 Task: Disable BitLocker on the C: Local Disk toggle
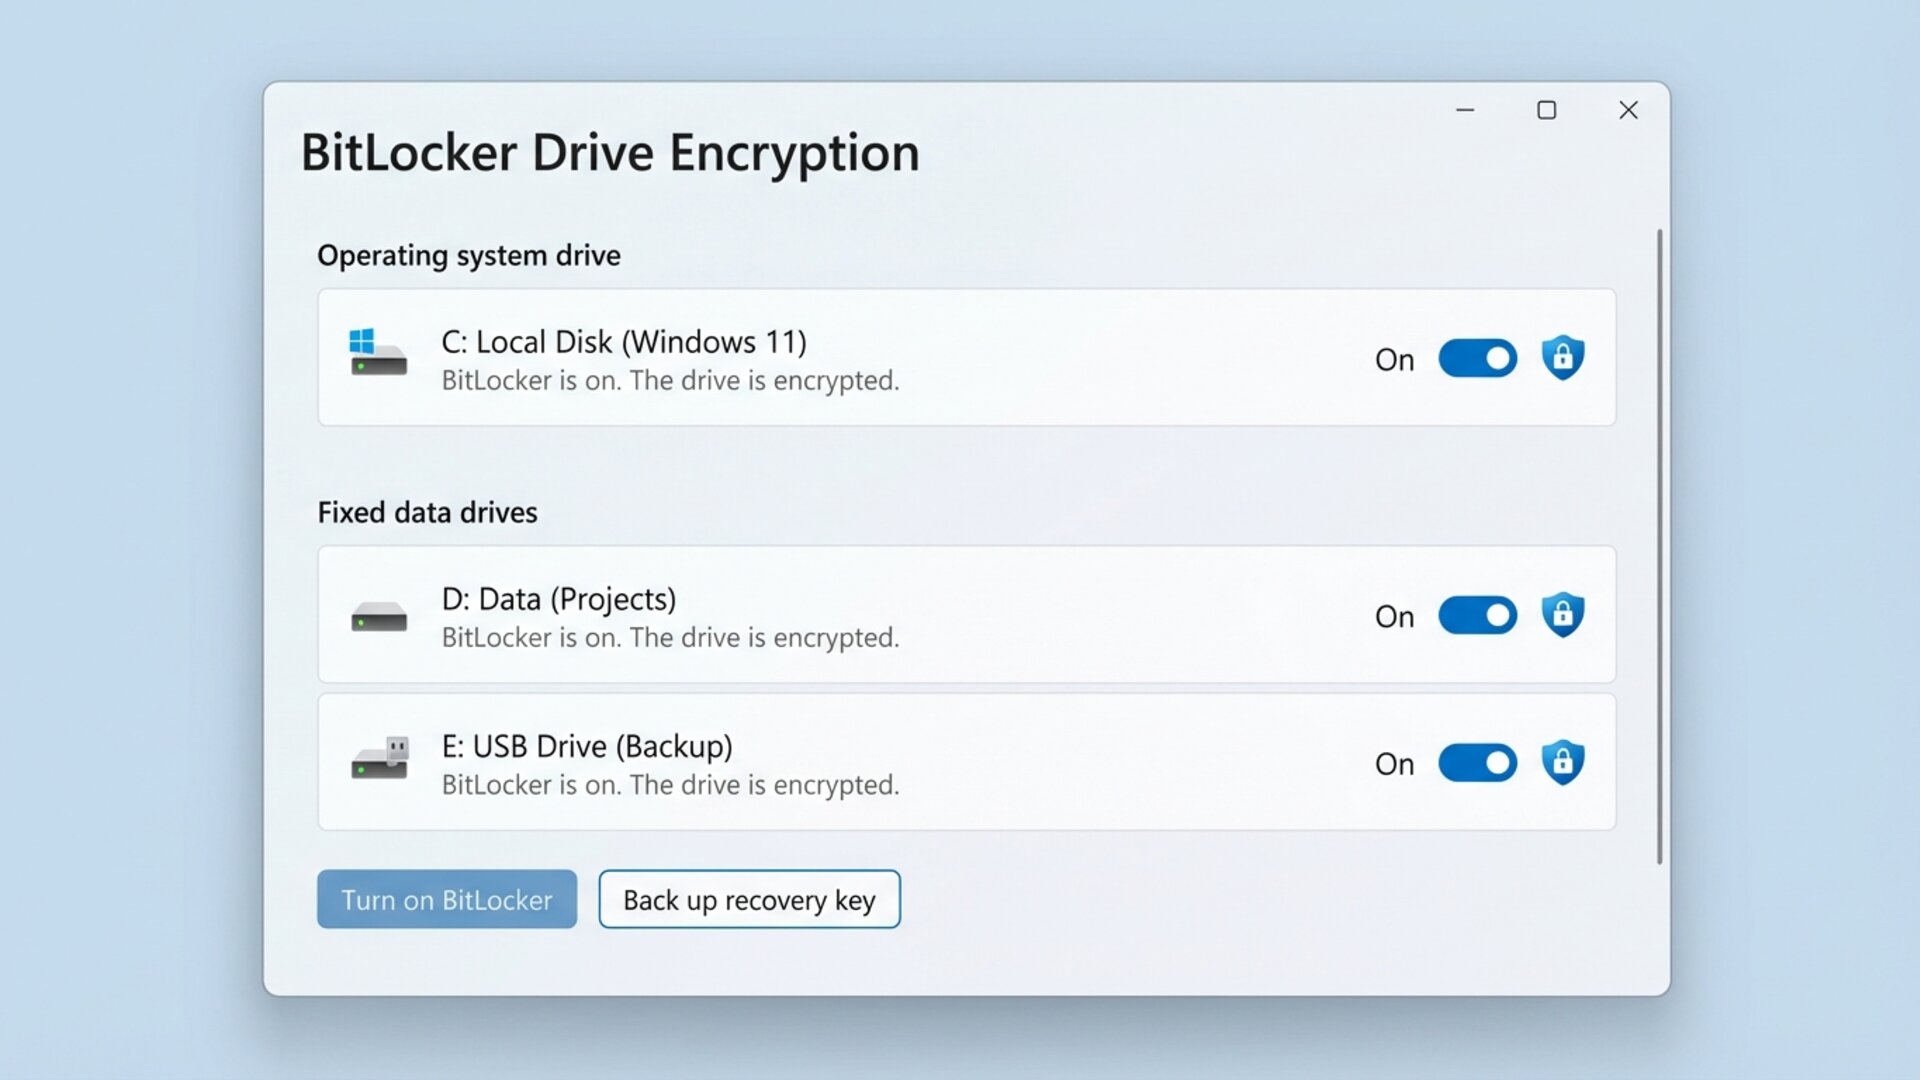tap(1478, 358)
